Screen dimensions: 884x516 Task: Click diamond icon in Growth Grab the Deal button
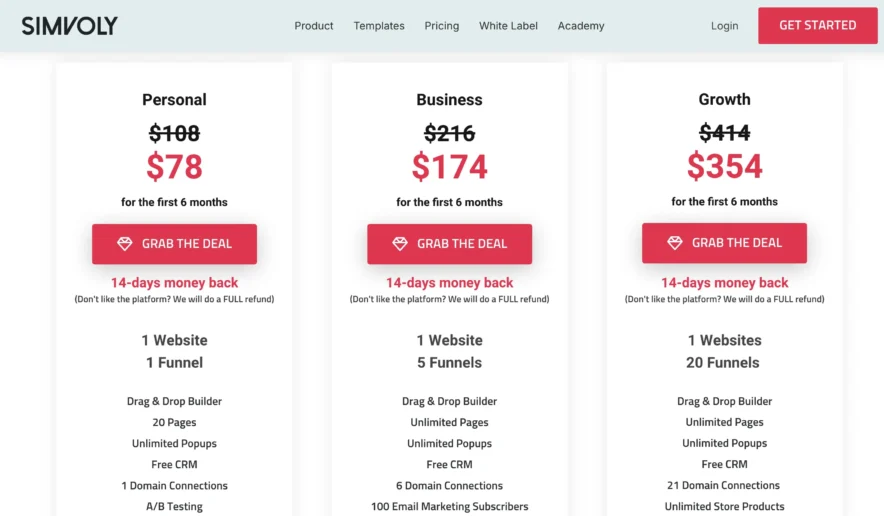click(x=675, y=242)
